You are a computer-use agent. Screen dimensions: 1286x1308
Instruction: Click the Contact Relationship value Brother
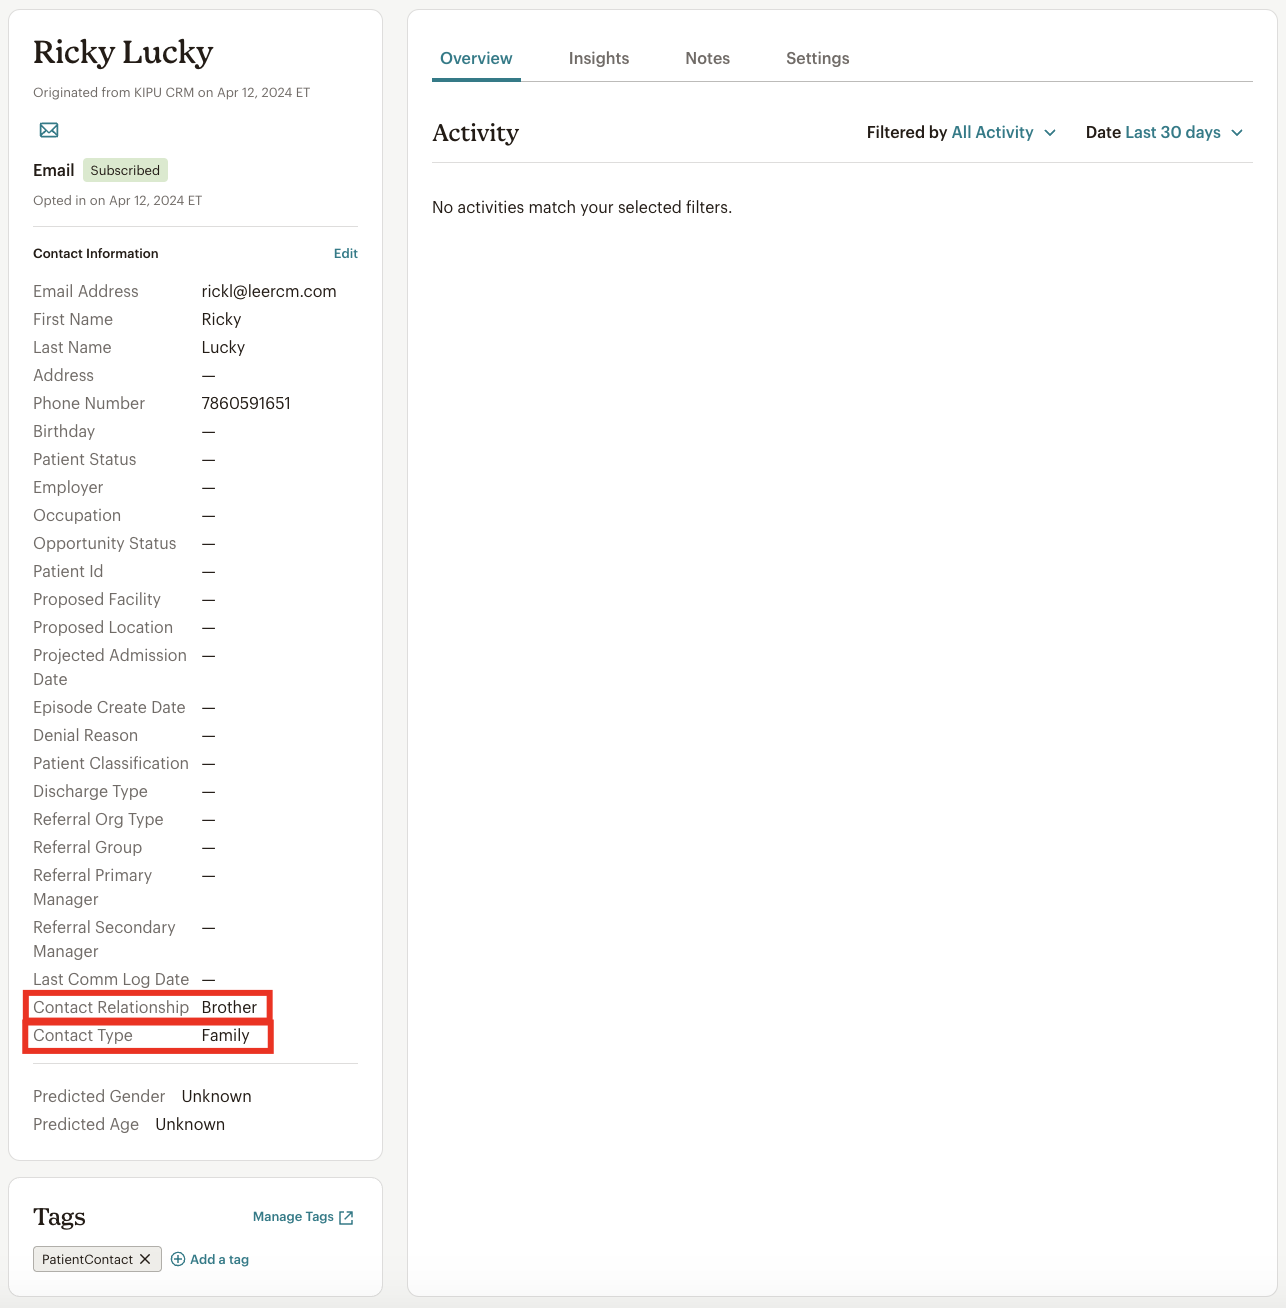point(229,1007)
